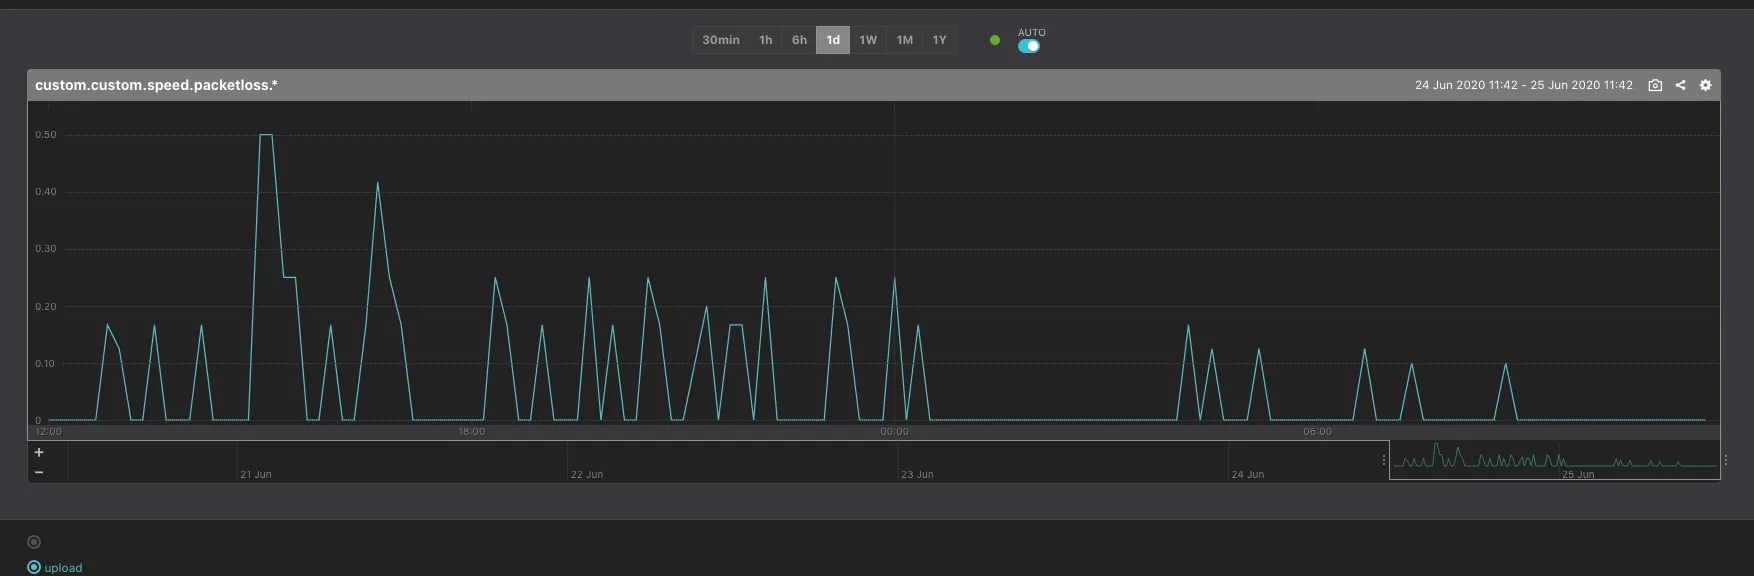Click the date range text in header

coord(1523,85)
